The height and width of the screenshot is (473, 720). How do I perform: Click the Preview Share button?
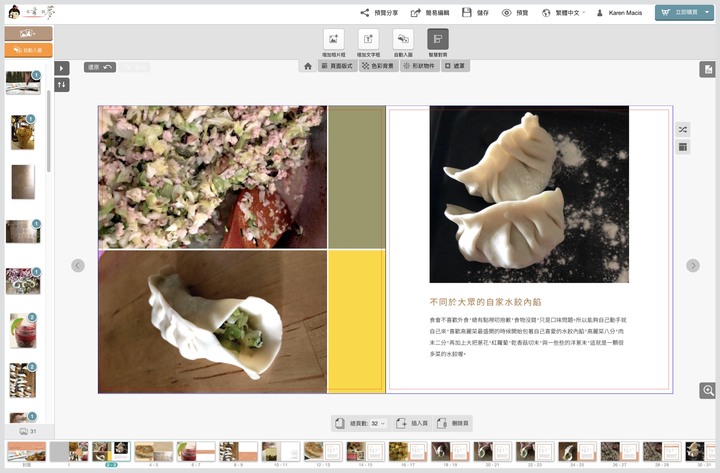pyautogui.click(x=379, y=13)
